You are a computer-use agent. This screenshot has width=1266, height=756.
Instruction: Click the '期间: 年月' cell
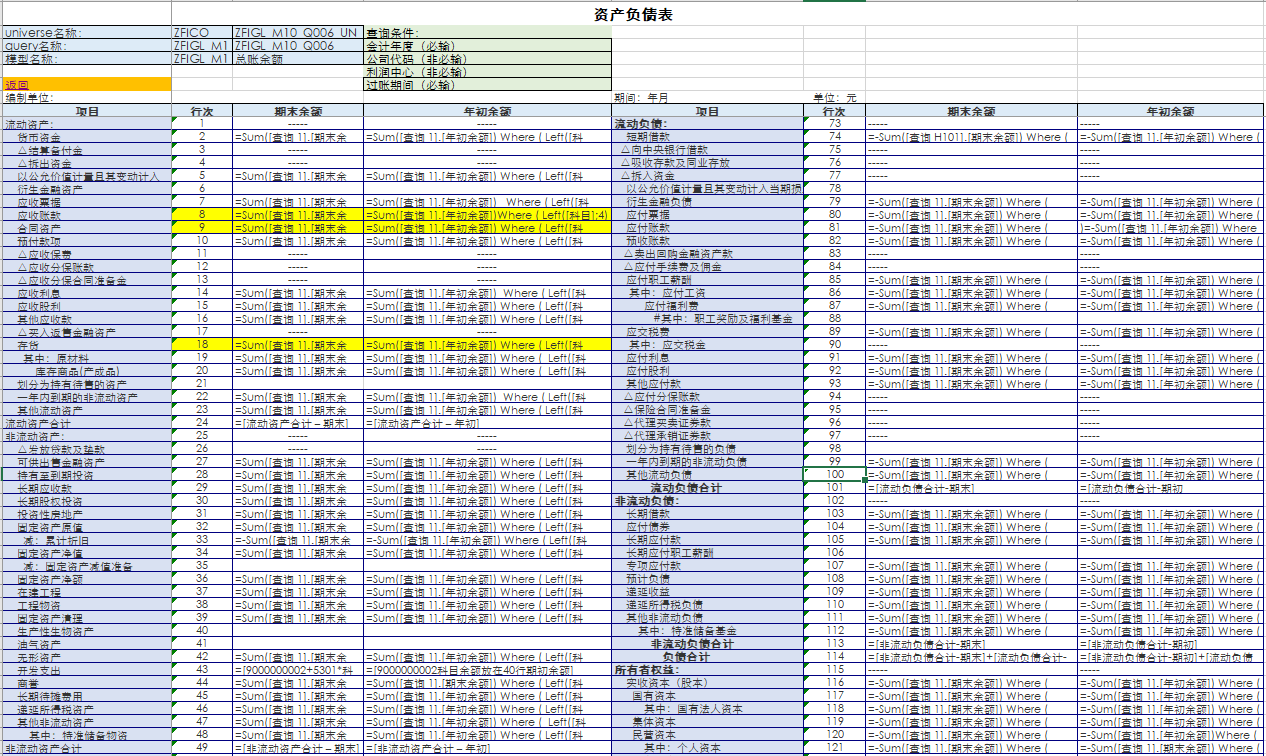click(708, 98)
